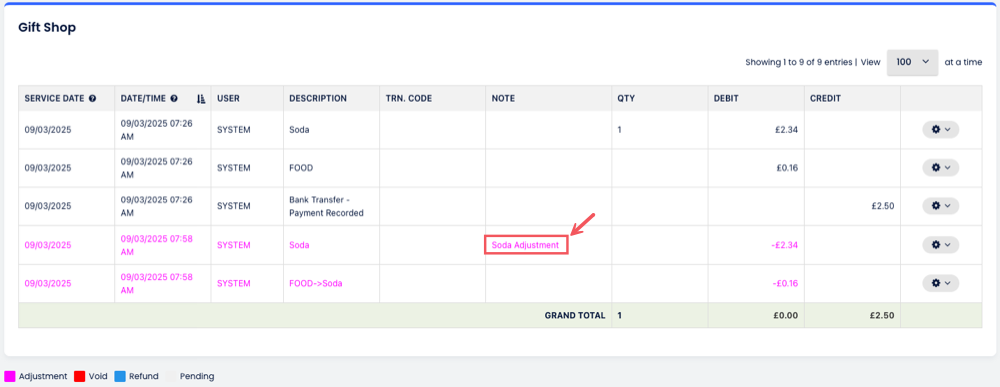Screen dimensions: 1000x387
Task: Open gear menu for Bank Transfer row
Action: click(941, 206)
